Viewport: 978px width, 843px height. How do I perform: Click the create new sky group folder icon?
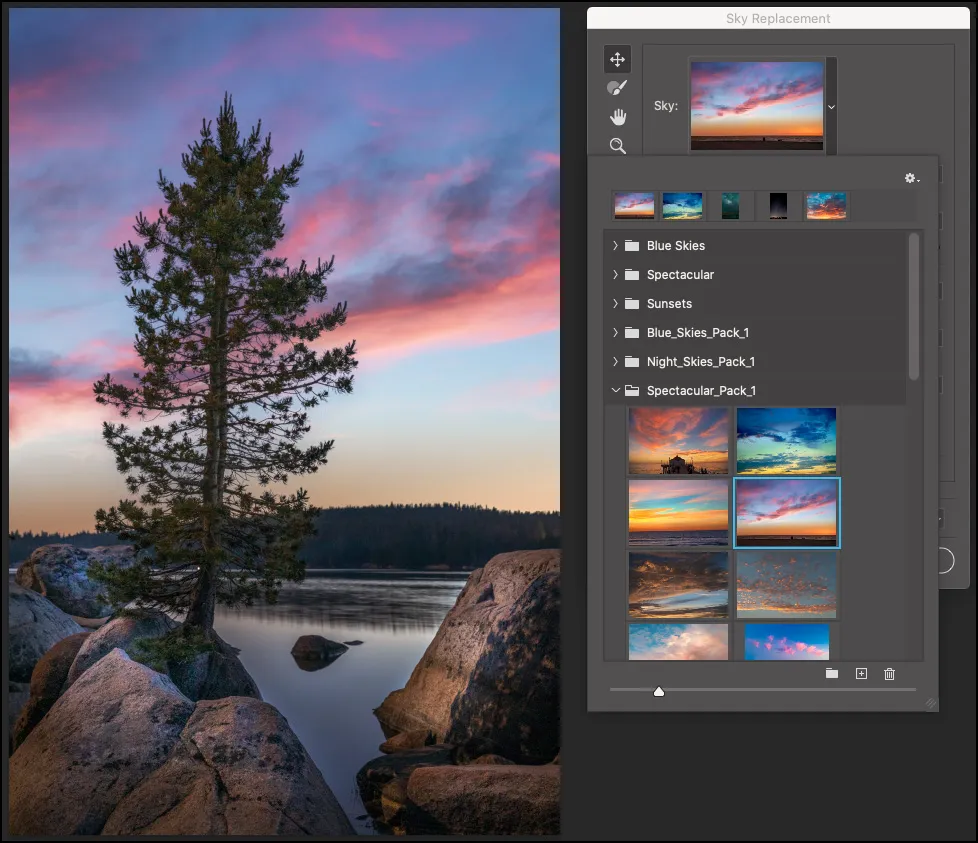pos(832,674)
